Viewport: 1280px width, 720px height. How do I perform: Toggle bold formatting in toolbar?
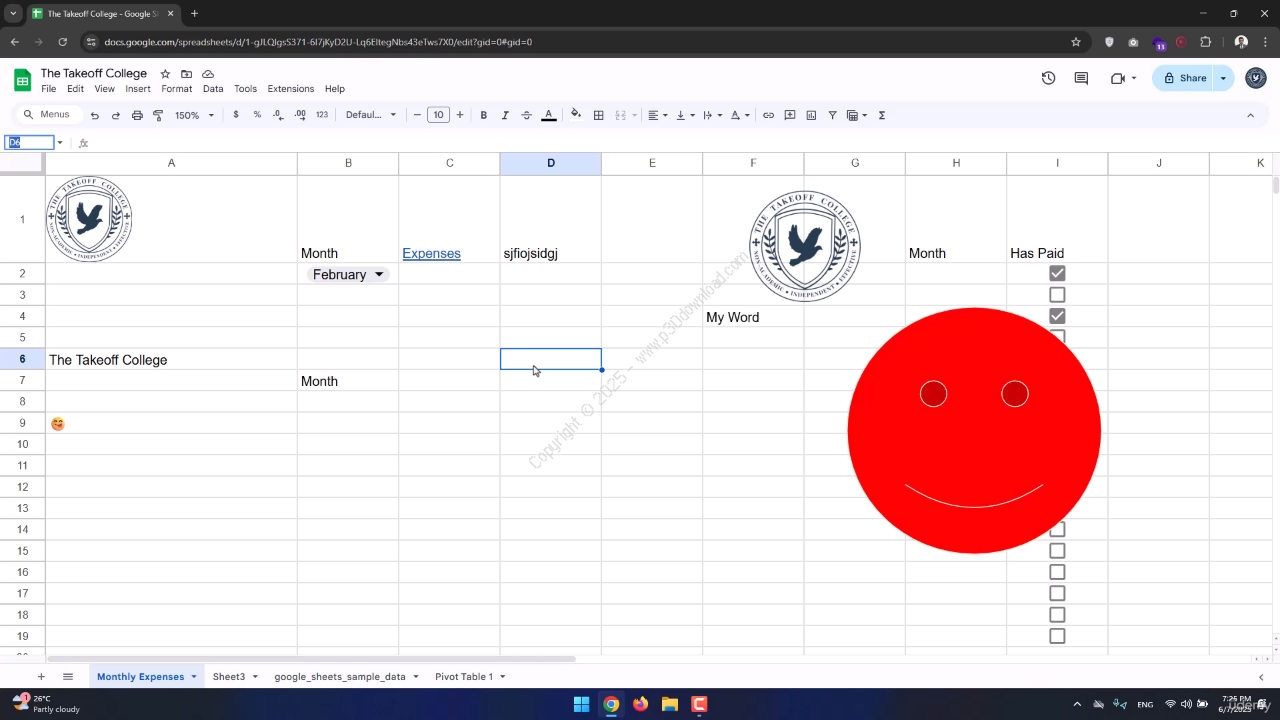tap(483, 115)
